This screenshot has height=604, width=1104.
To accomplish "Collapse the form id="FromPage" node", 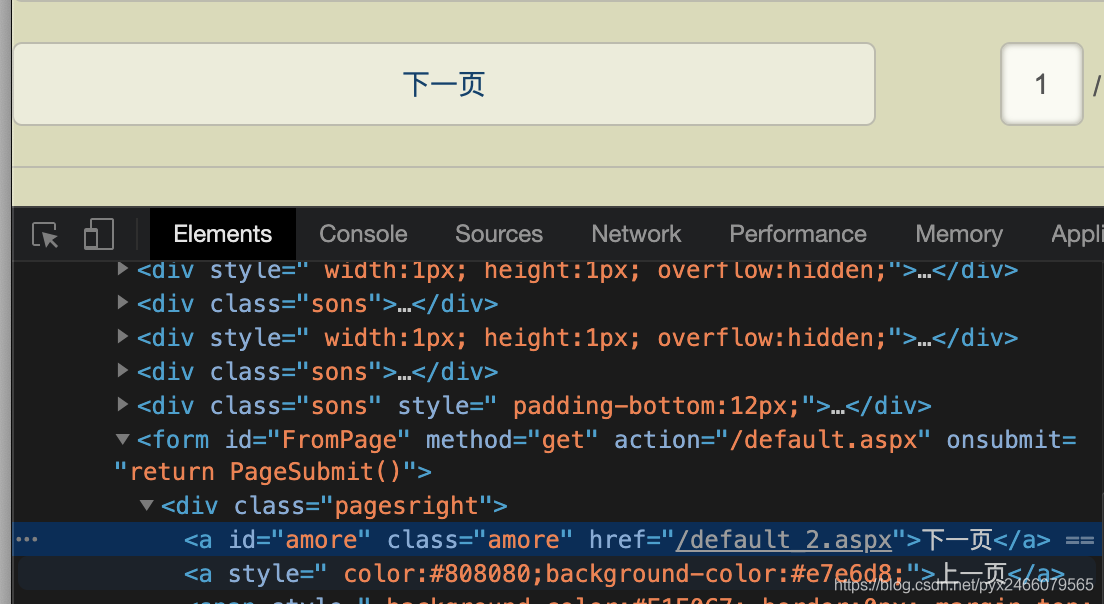I will coord(123,439).
